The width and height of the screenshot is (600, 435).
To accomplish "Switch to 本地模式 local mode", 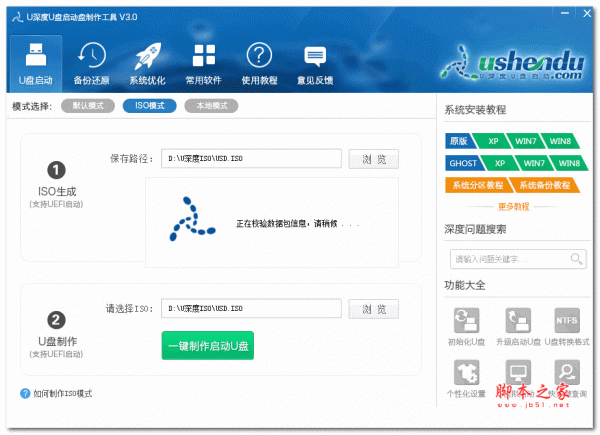I will point(211,106).
